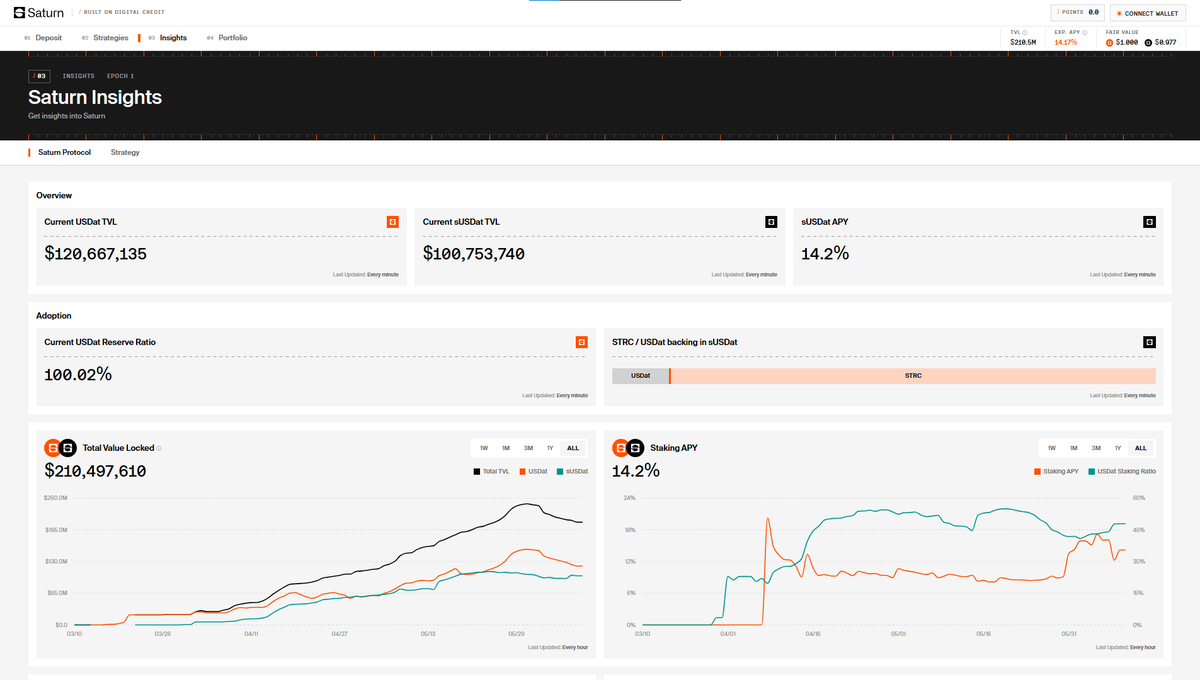Image resolution: width=1200 pixels, height=680 pixels.
Task: Toggle Staking APY legend series
Action: click(x=1056, y=471)
